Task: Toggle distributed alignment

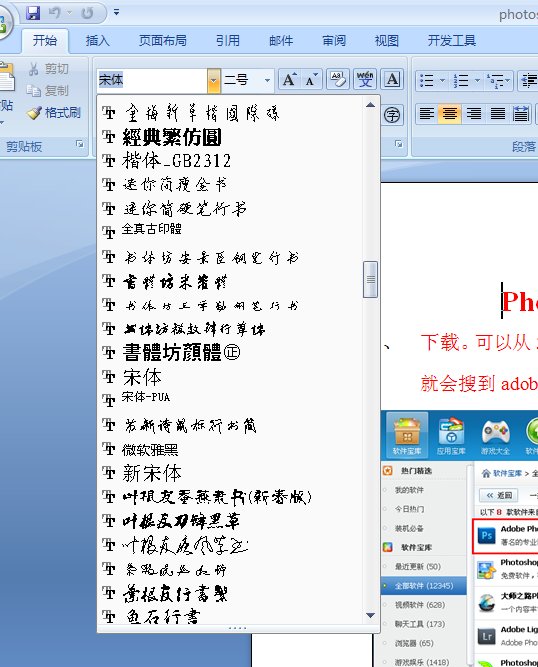Action: pos(521,114)
